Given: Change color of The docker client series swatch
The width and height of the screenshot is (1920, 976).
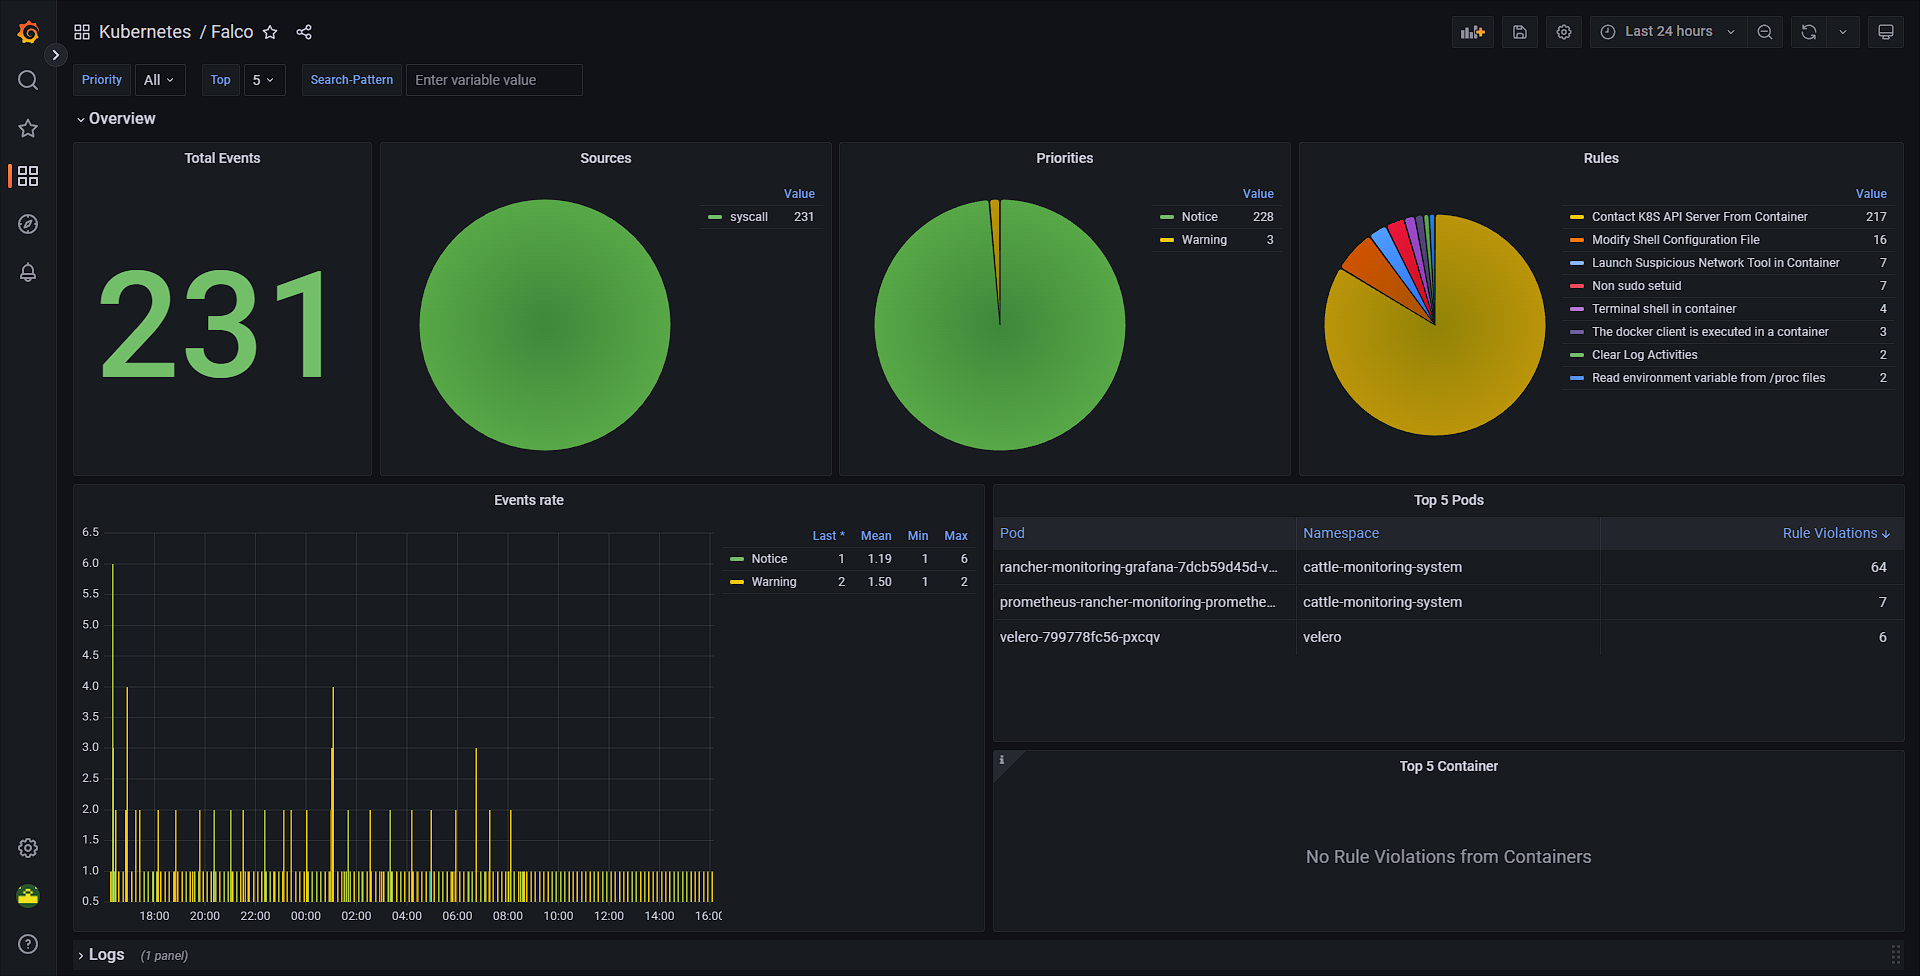Looking at the screenshot, I should click(x=1577, y=332).
